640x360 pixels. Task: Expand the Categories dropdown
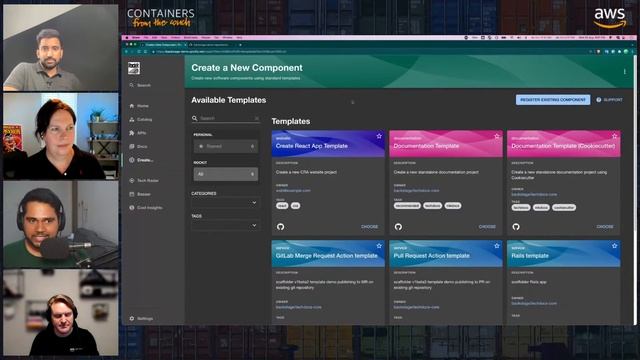(x=225, y=203)
